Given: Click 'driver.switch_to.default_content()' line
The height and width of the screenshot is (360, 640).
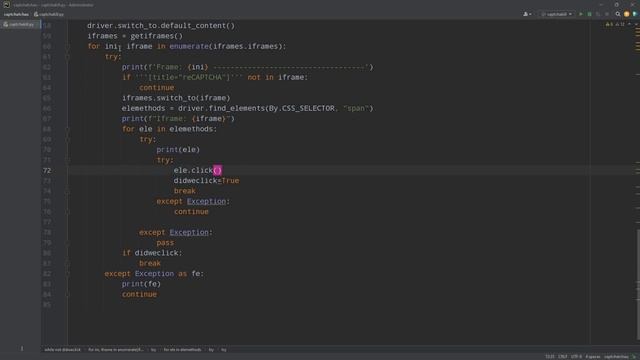Looking at the screenshot, I should 161,26.
